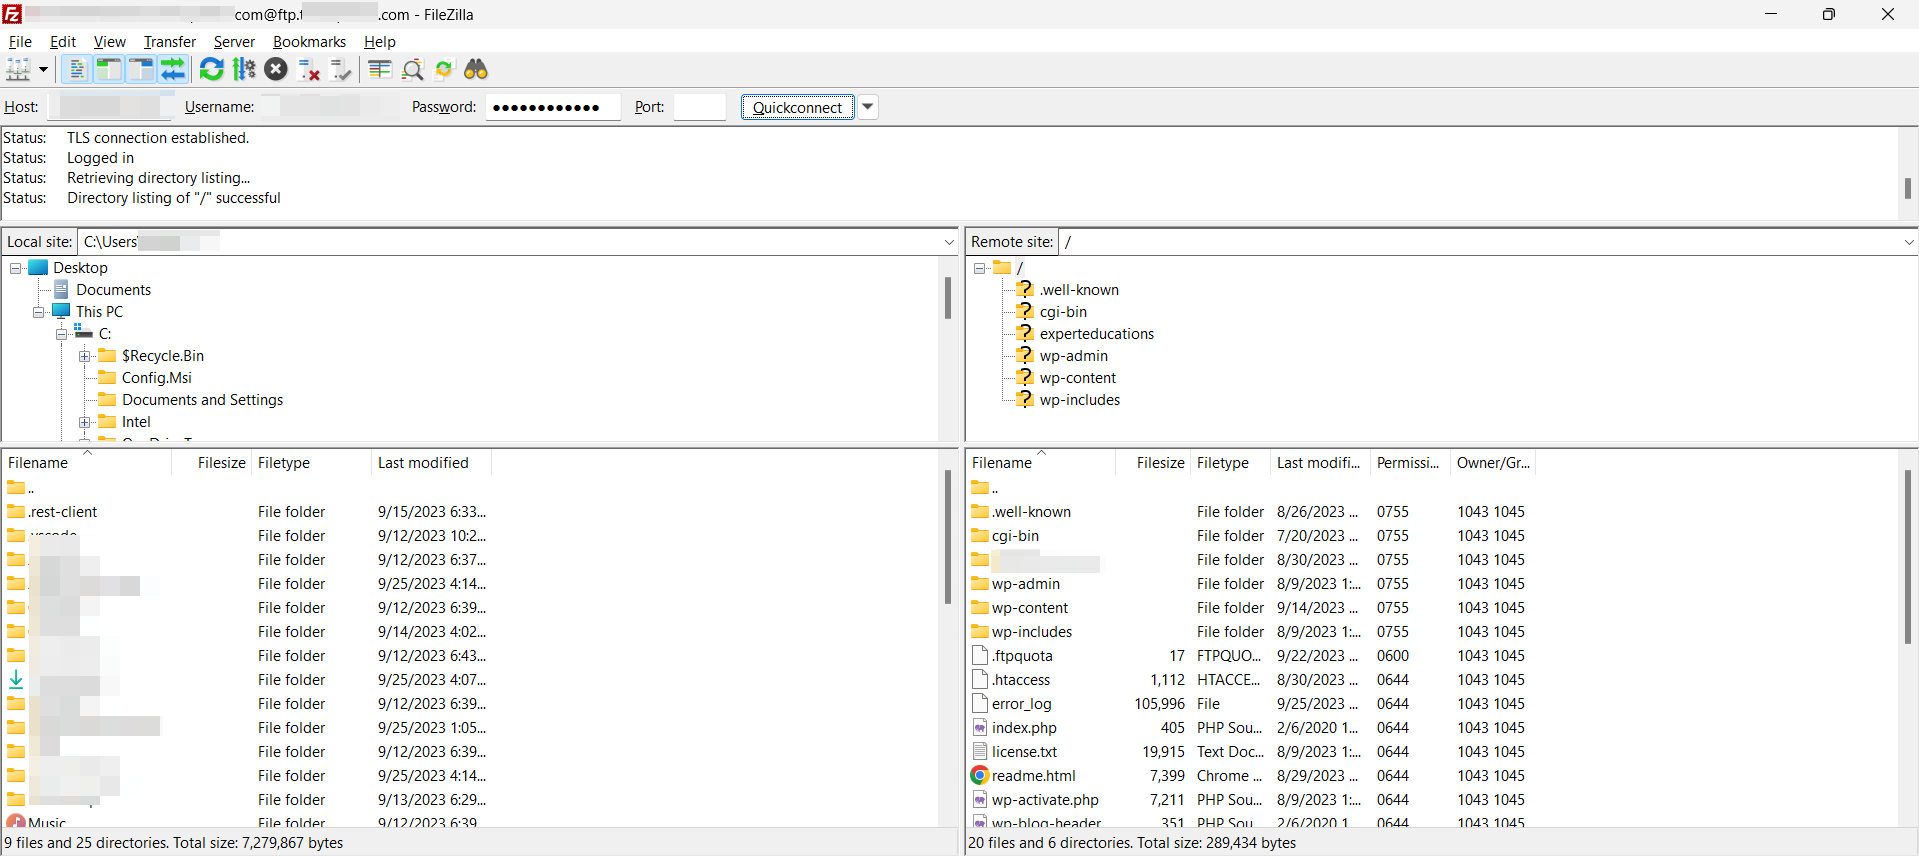Open the Transfer menu

[169, 42]
